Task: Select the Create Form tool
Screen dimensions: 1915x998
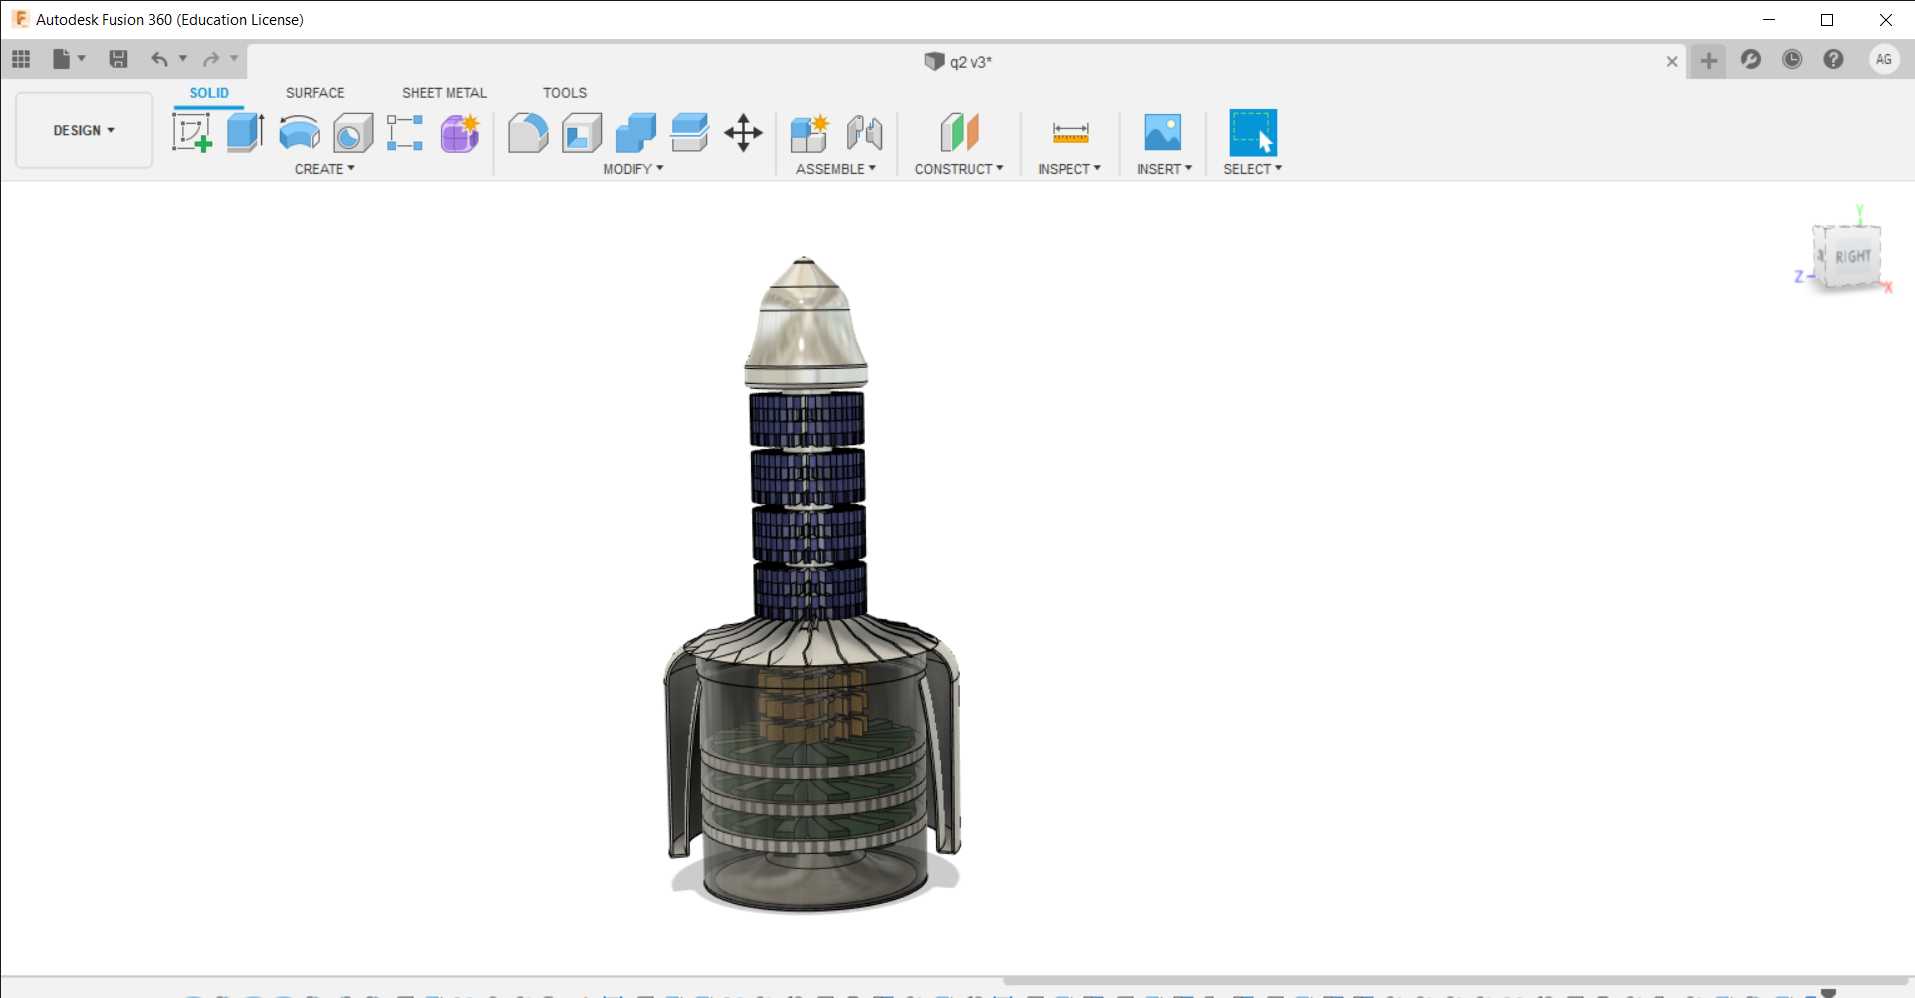Action: click(460, 132)
